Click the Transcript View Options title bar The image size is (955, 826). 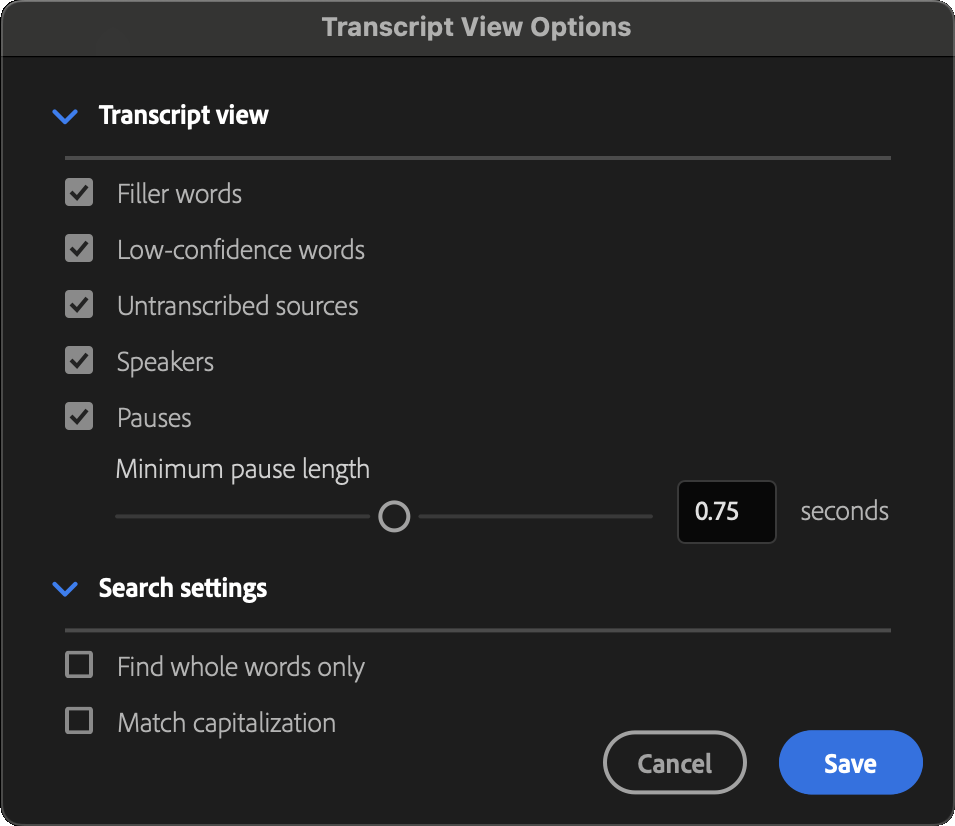click(x=478, y=28)
